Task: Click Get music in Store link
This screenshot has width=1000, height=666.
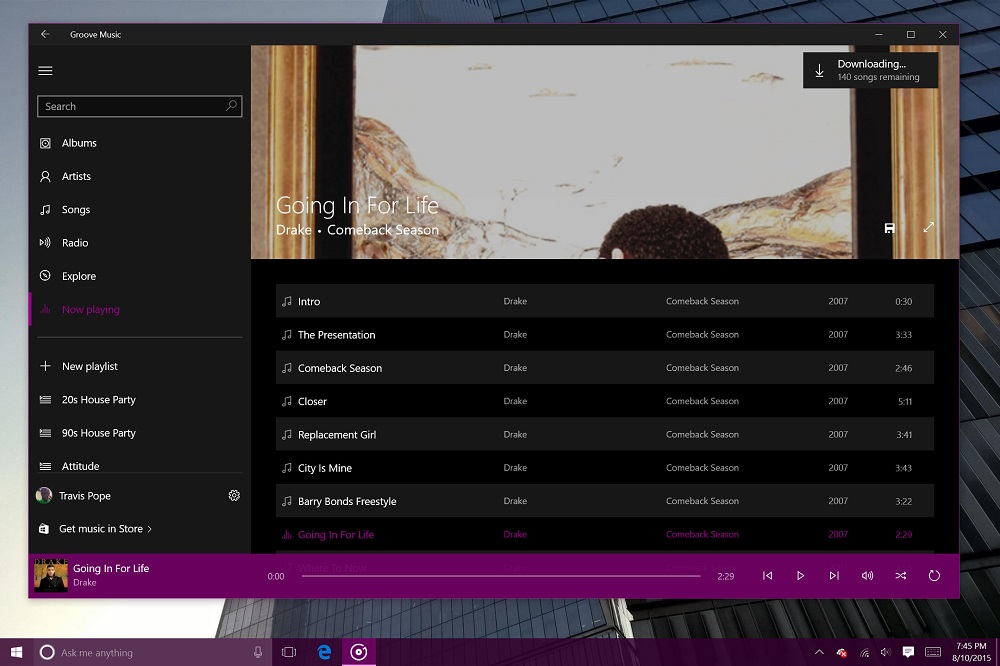Action: tap(105, 529)
